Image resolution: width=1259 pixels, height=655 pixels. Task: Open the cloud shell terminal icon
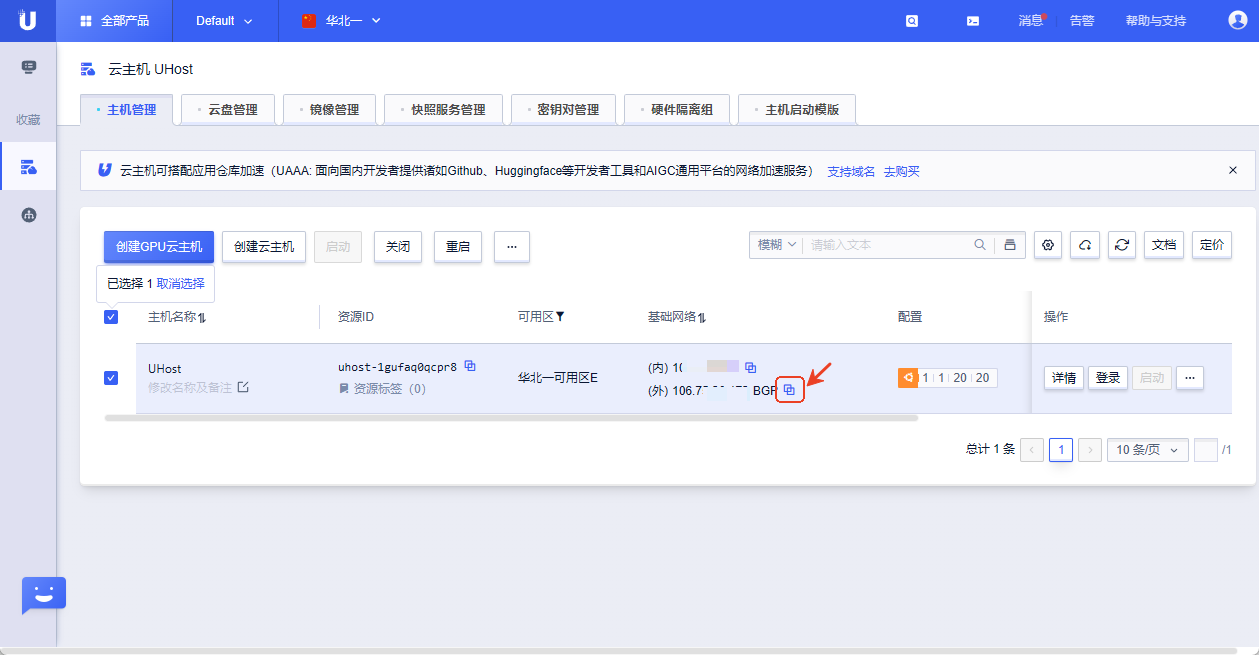click(973, 21)
